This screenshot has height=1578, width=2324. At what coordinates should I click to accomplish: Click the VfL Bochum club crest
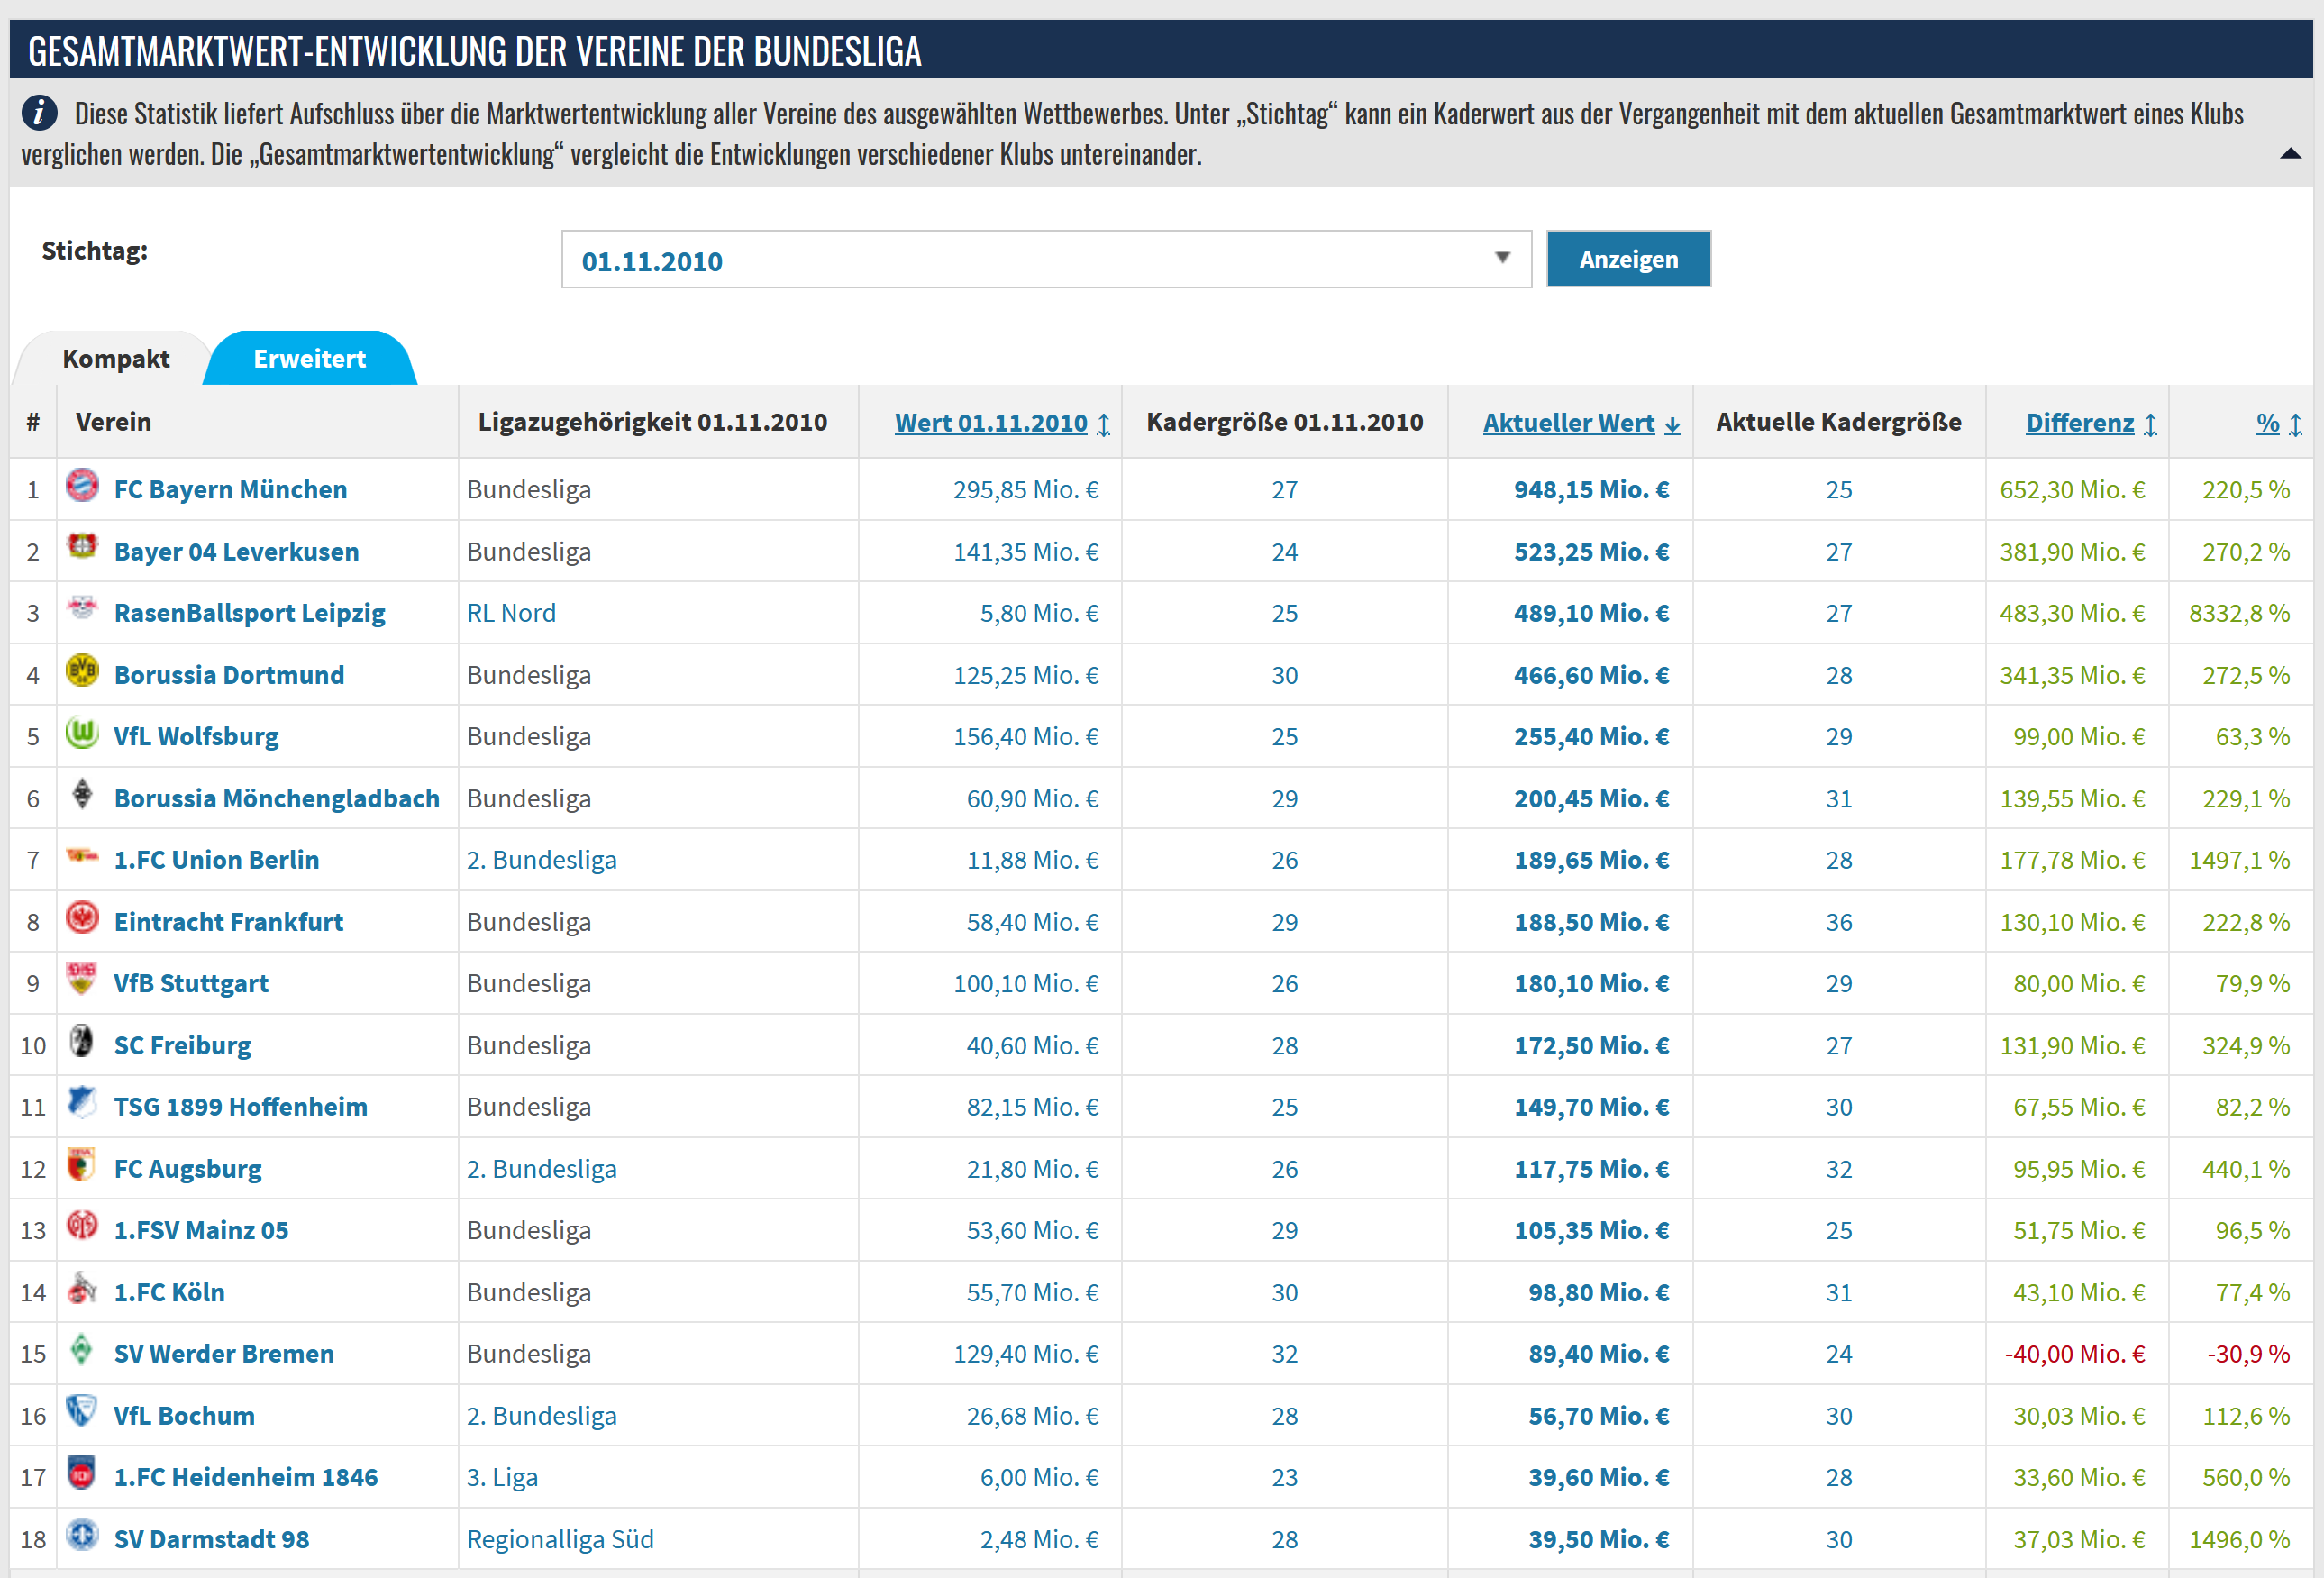(82, 1411)
